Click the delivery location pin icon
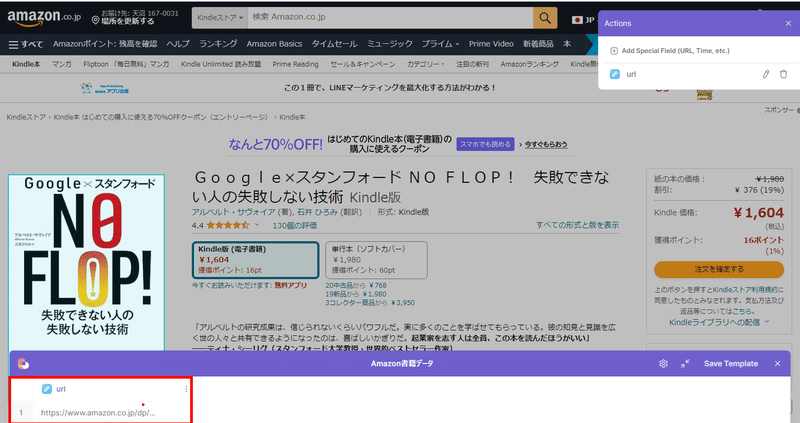The width and height of the screenshot is (800, 423). [x=95, y=20]
